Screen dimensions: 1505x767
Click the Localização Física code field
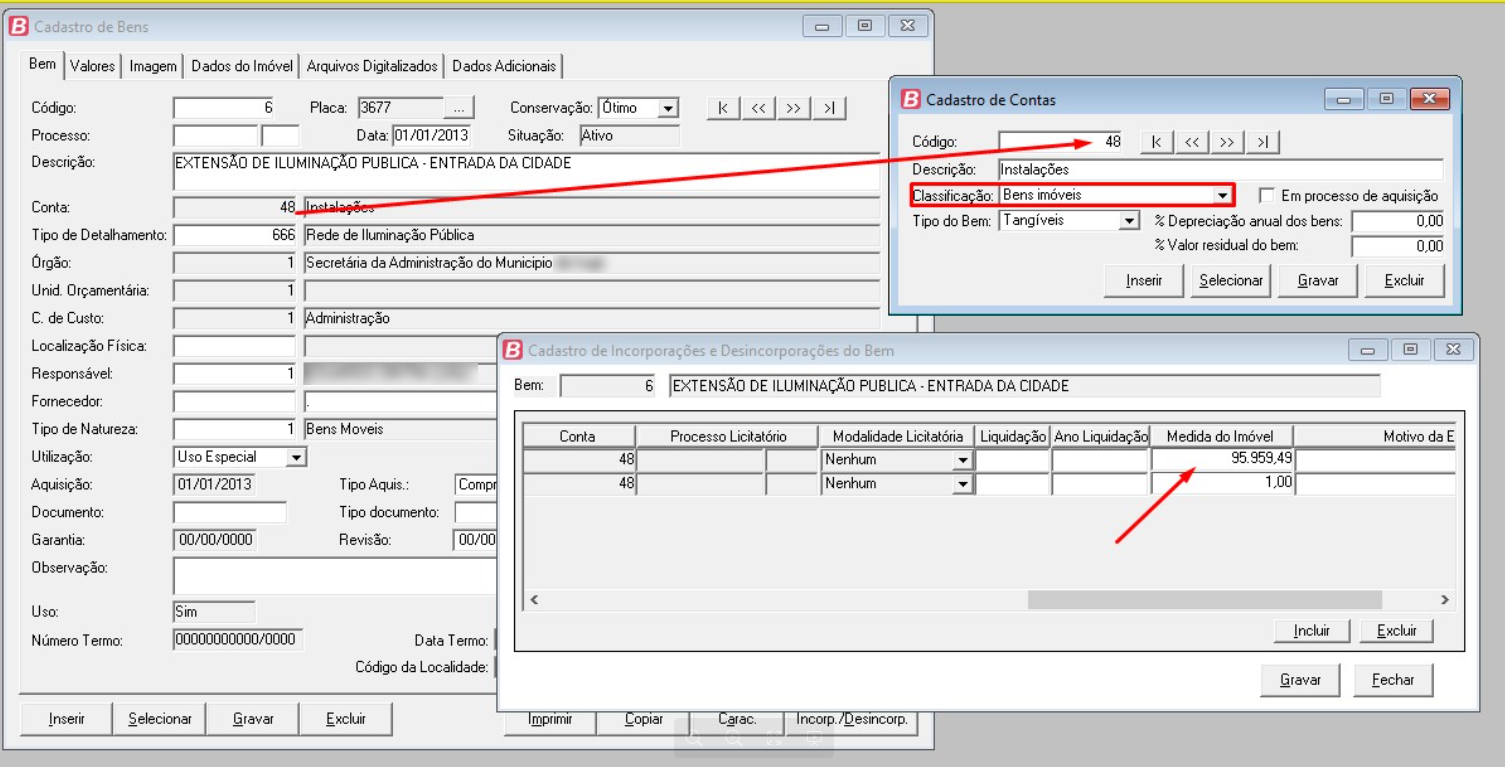point(235,346)
